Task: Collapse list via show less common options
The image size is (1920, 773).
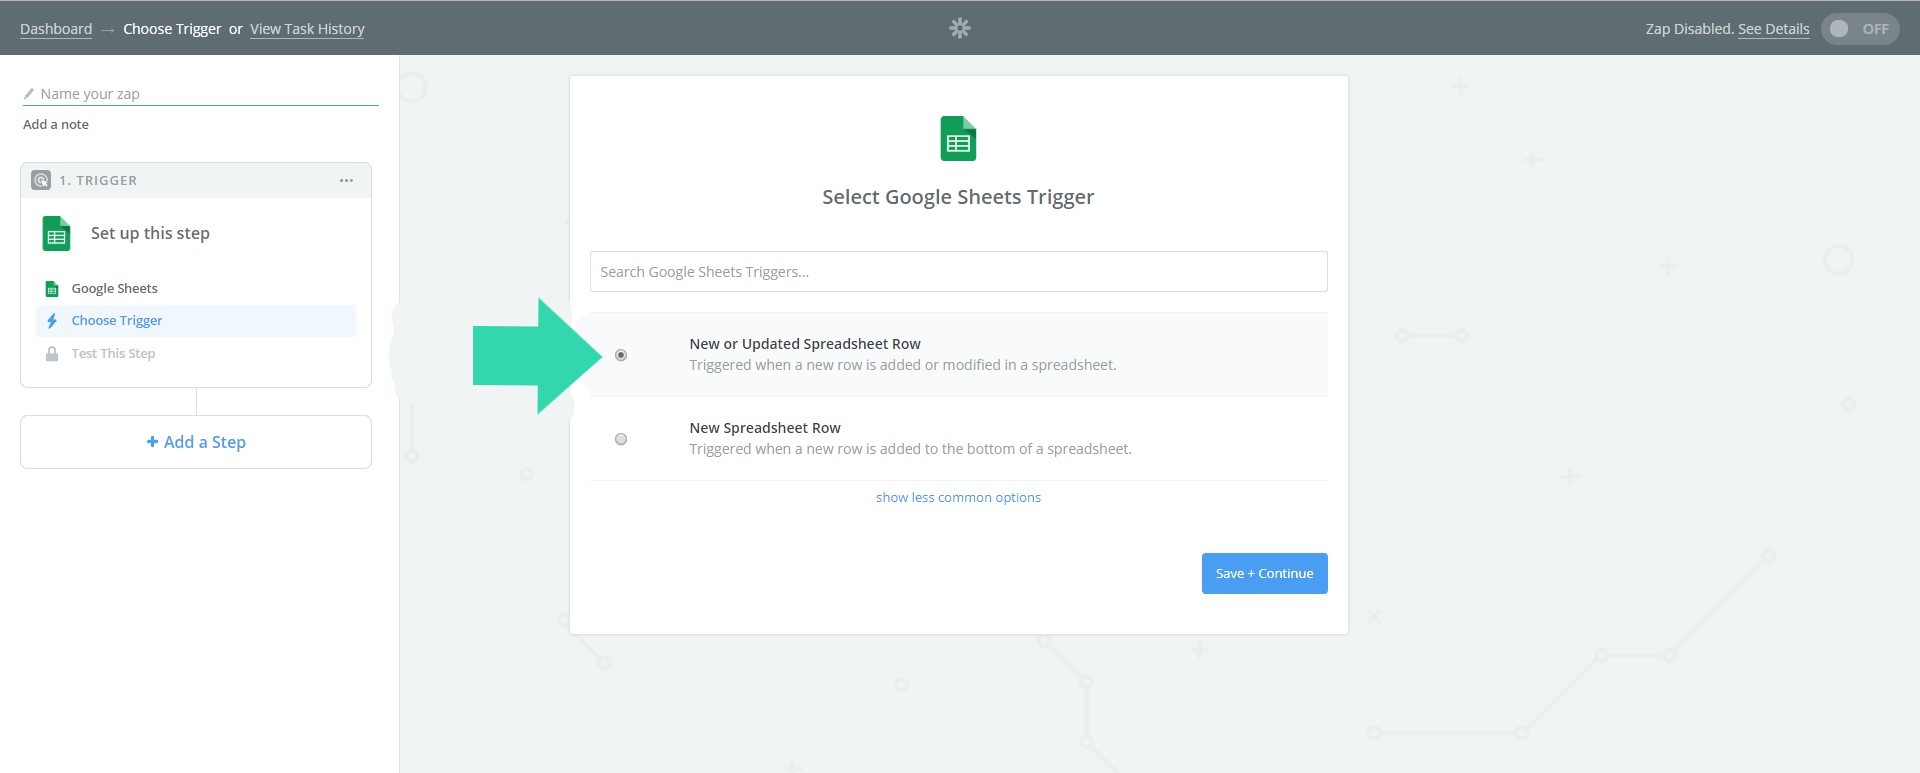Action: [x=958, y=497]
